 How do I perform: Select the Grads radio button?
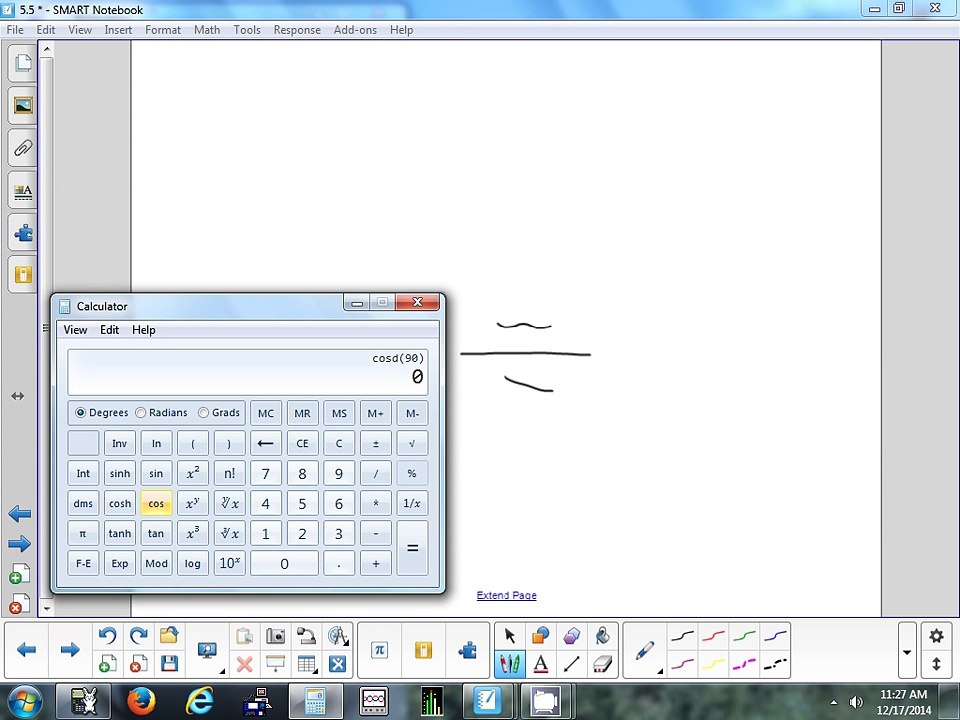pos(203,413)
